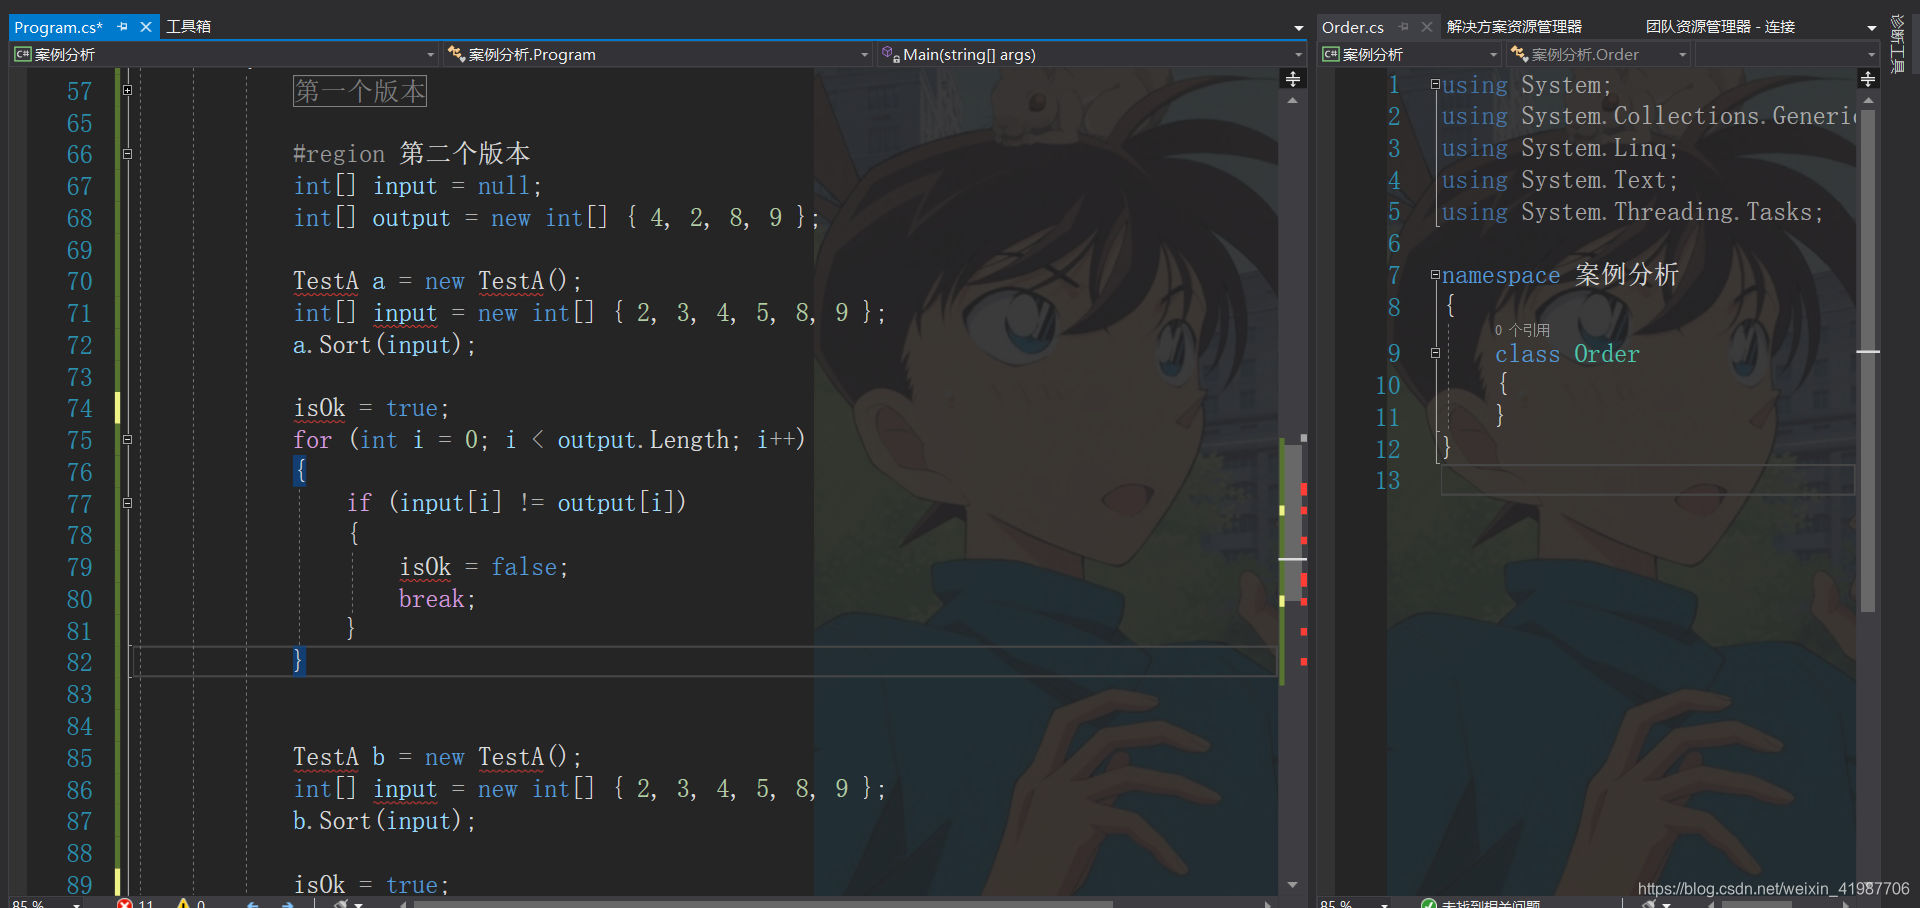Click 'isOk = false;' on line 79
The height and width of the screenshot is (908, 1920).
click(484, 567)
